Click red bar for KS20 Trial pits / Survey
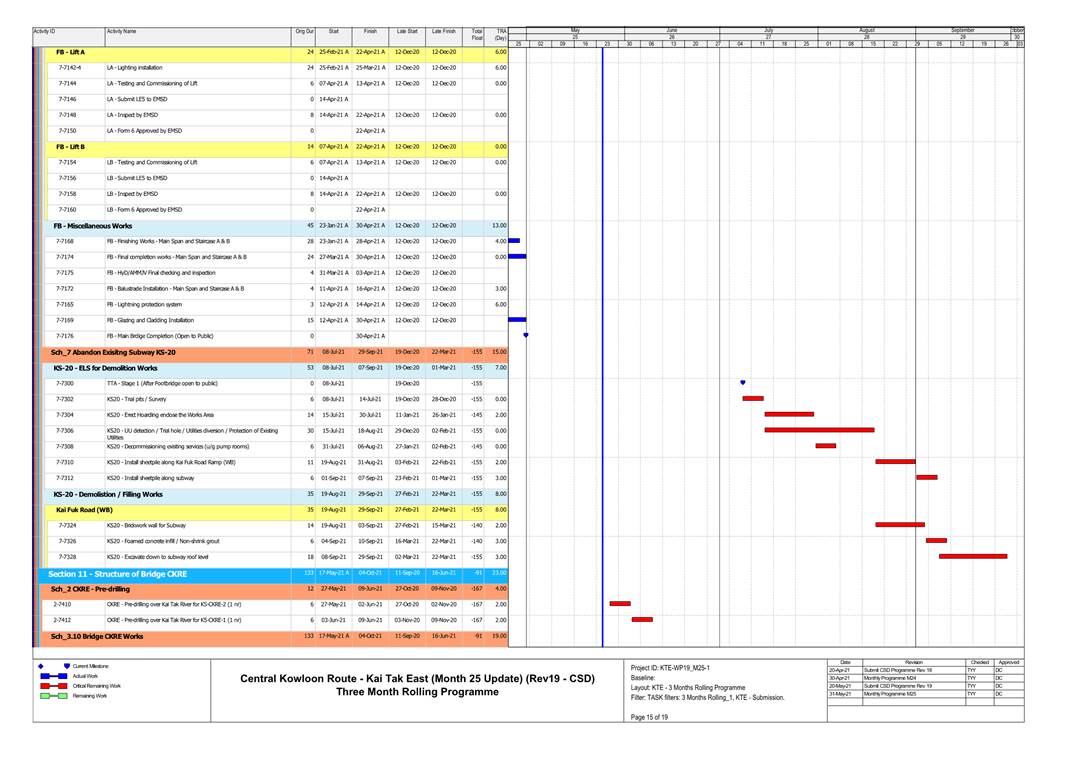The height and width of the screenshot is (769, 1086). tap(753, 398)
